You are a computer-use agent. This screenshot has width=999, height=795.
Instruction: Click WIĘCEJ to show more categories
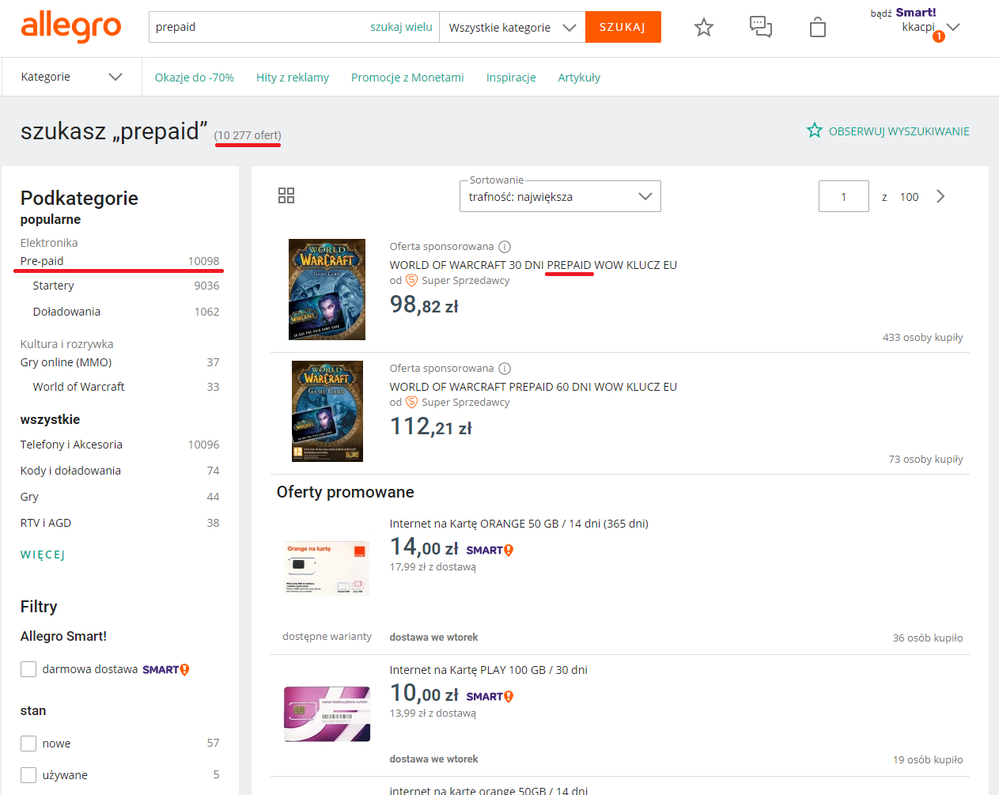[x=43, y=554]
